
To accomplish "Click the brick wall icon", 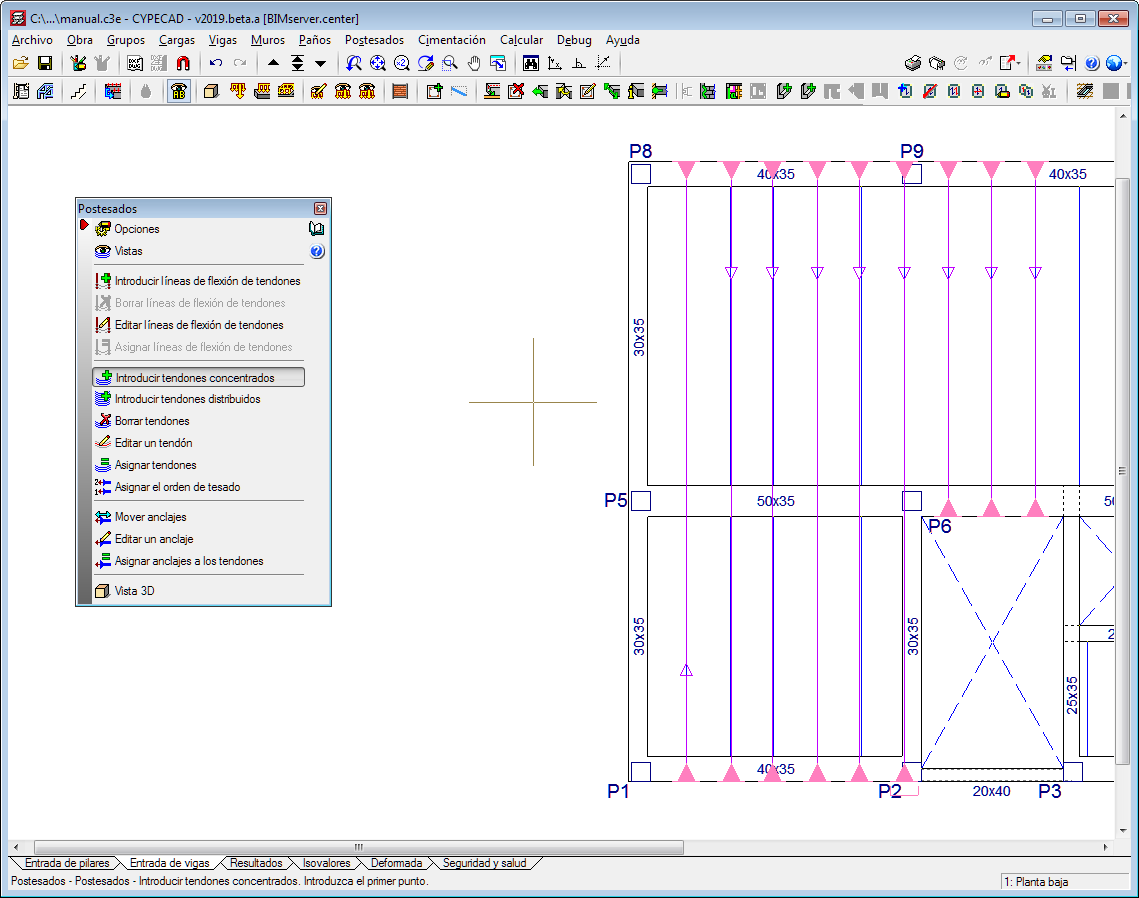I will (400, 92).
